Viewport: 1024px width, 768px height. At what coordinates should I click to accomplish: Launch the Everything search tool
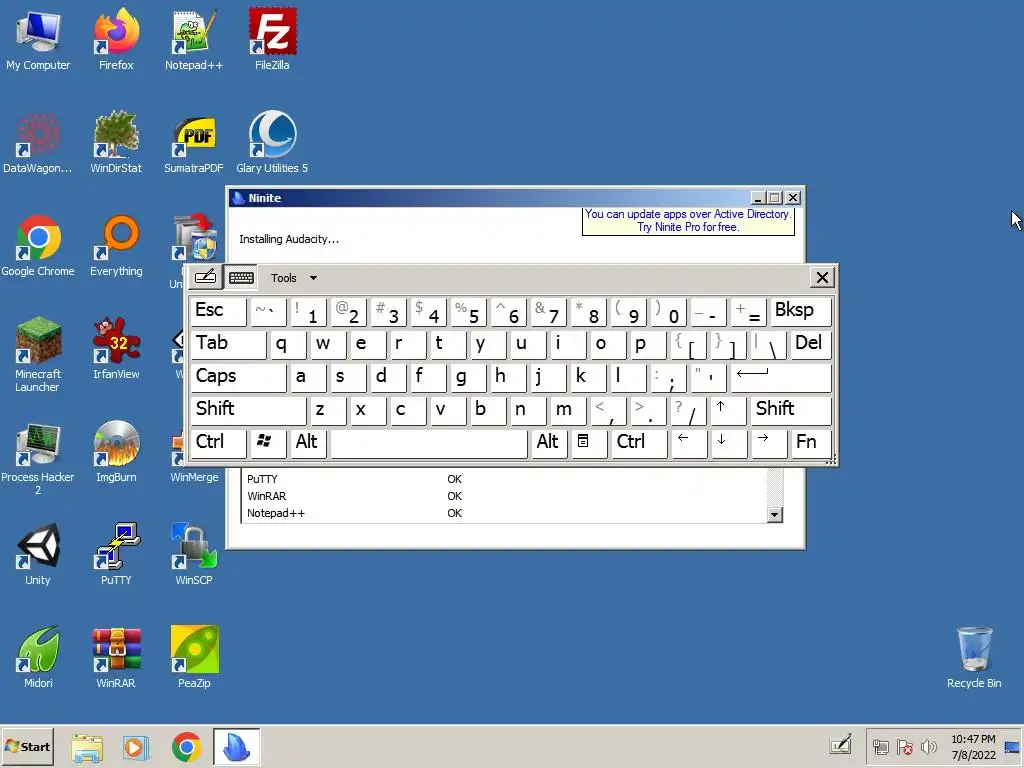coord(116,245)
